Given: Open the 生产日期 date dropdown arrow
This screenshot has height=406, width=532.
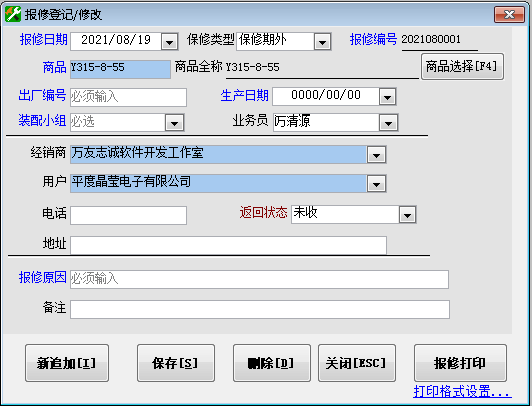Looking at the screenshot, I should coord(387,97).
